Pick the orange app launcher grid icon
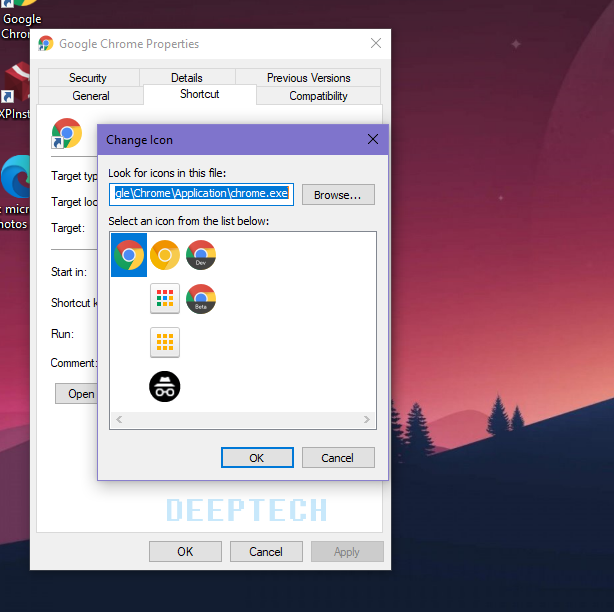 (x=165, y=342)
